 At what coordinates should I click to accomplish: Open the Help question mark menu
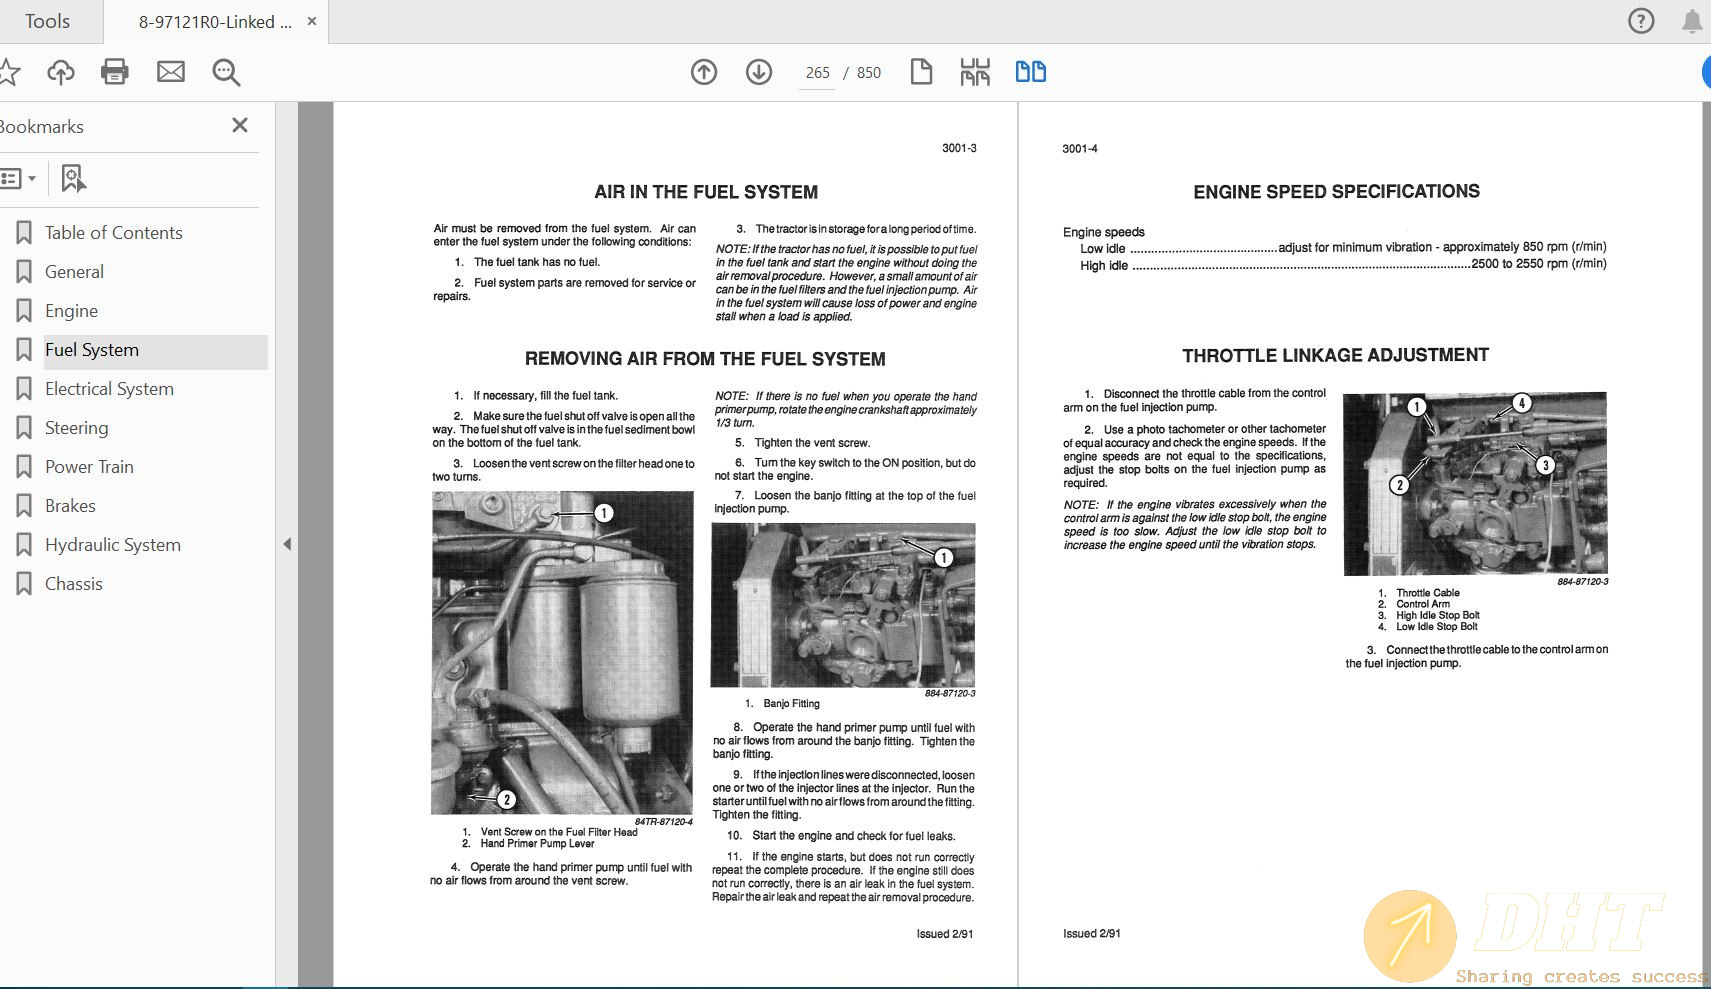pyautogui.click(x=1641, y=20)
